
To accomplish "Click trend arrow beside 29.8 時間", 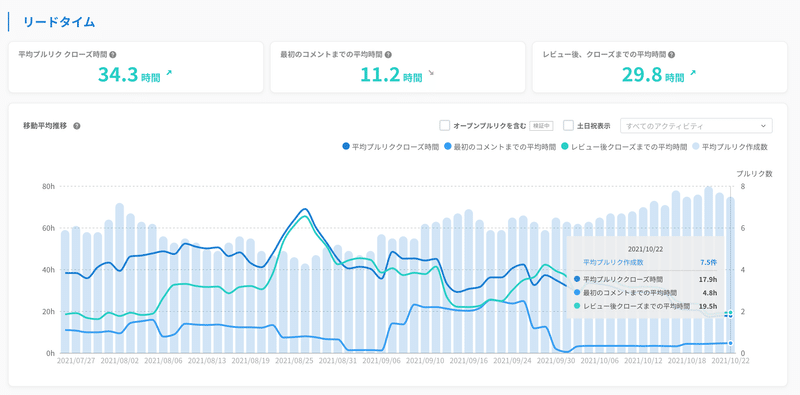I will [693, 73].
